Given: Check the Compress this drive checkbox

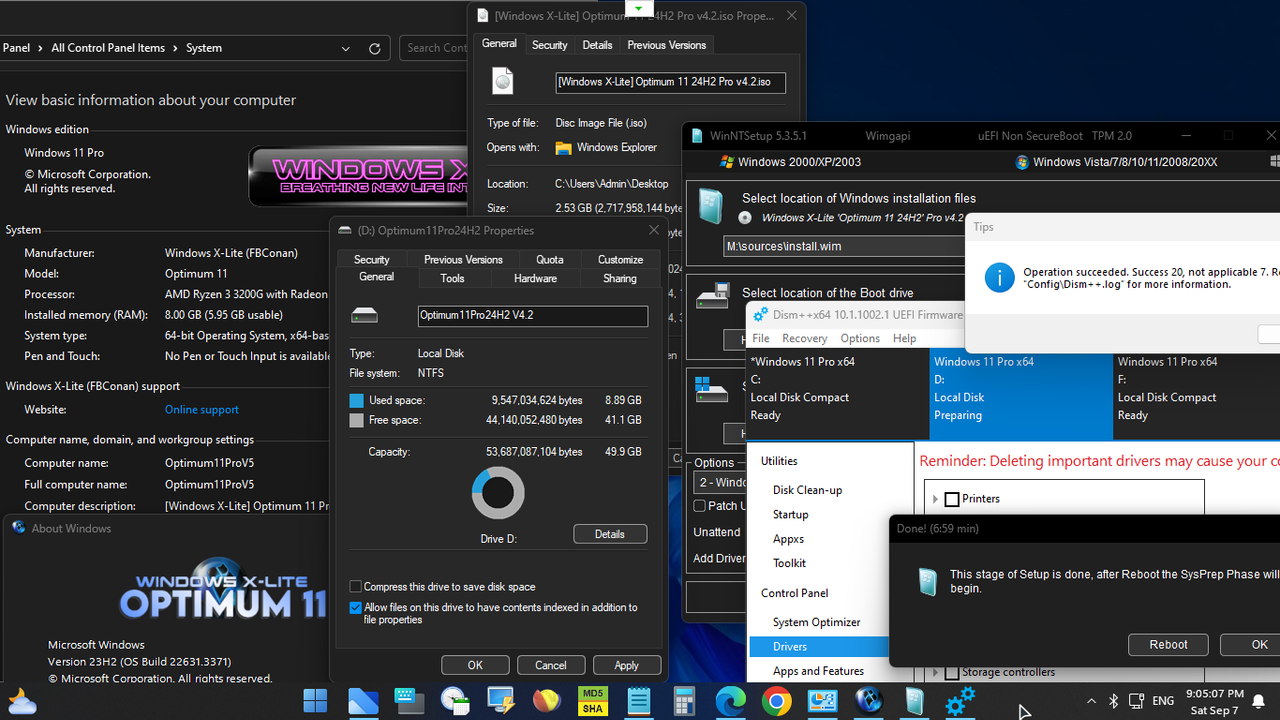Looking at the screenshot, I should (355, 587).
